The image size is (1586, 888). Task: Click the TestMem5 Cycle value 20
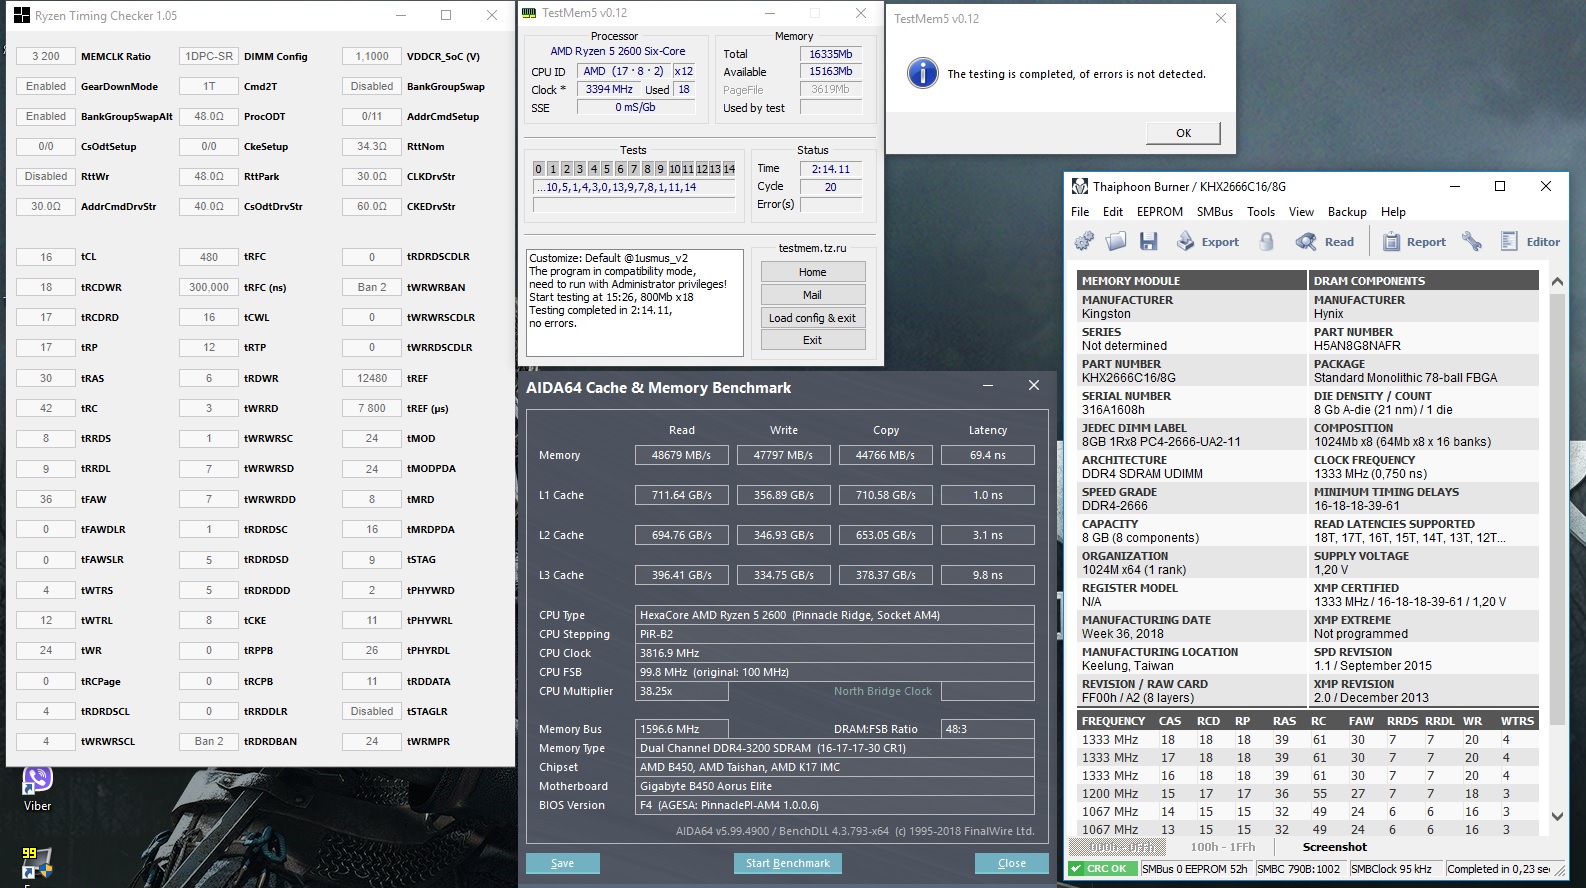[831, 187]
